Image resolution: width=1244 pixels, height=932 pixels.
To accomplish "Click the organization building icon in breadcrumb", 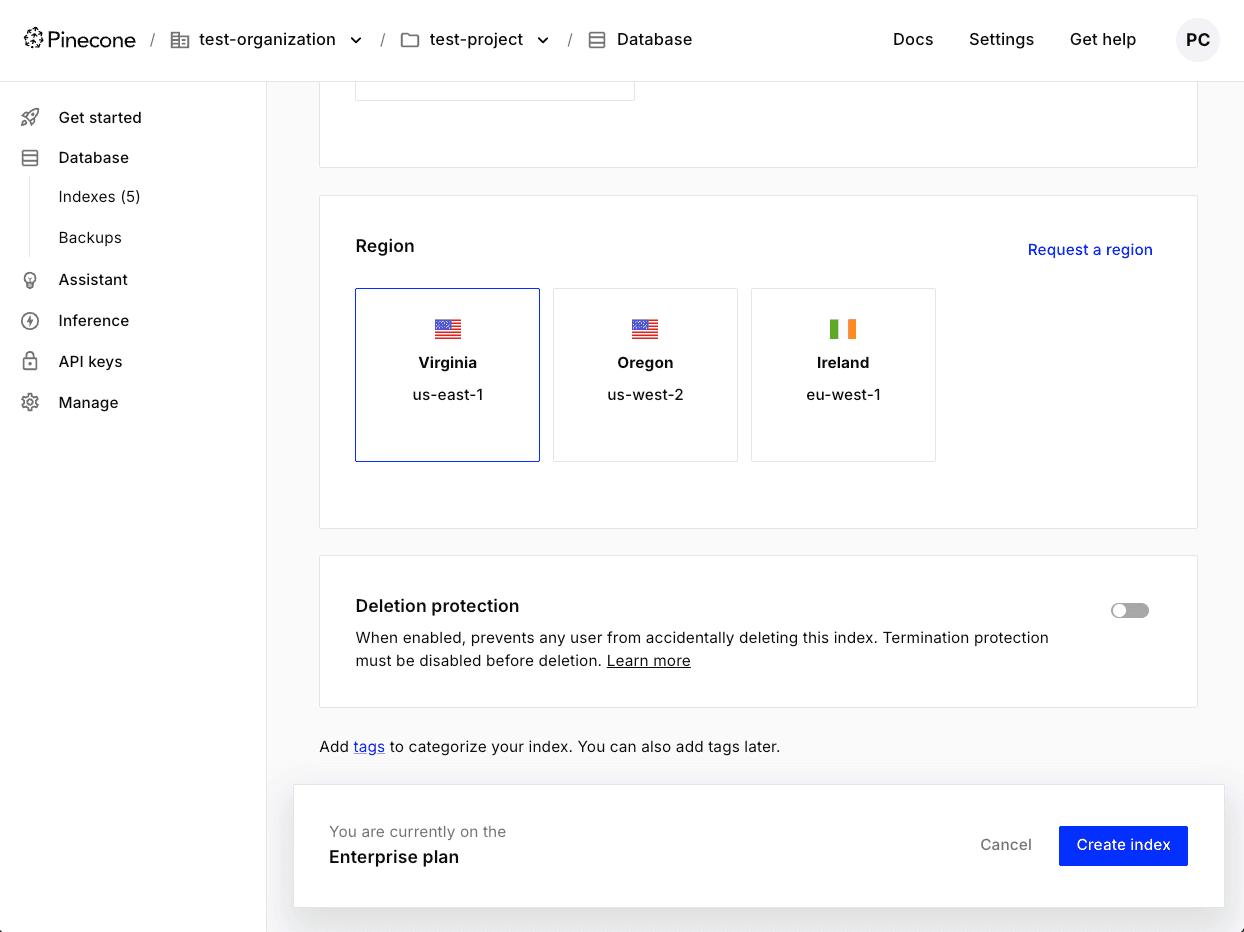I will point(180,39).
